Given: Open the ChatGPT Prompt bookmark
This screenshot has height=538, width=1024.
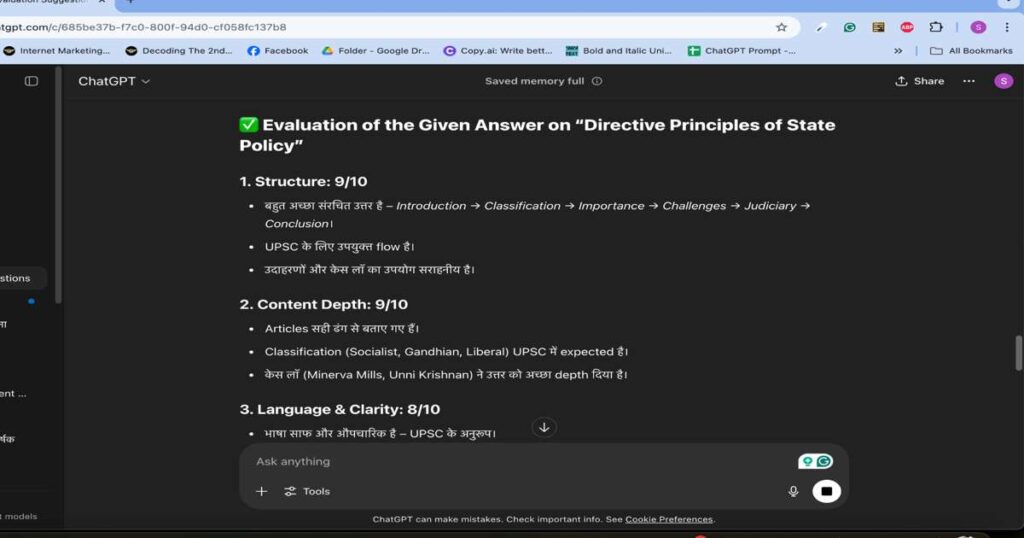Looking at the screenshot, I should tap(742, 50).
